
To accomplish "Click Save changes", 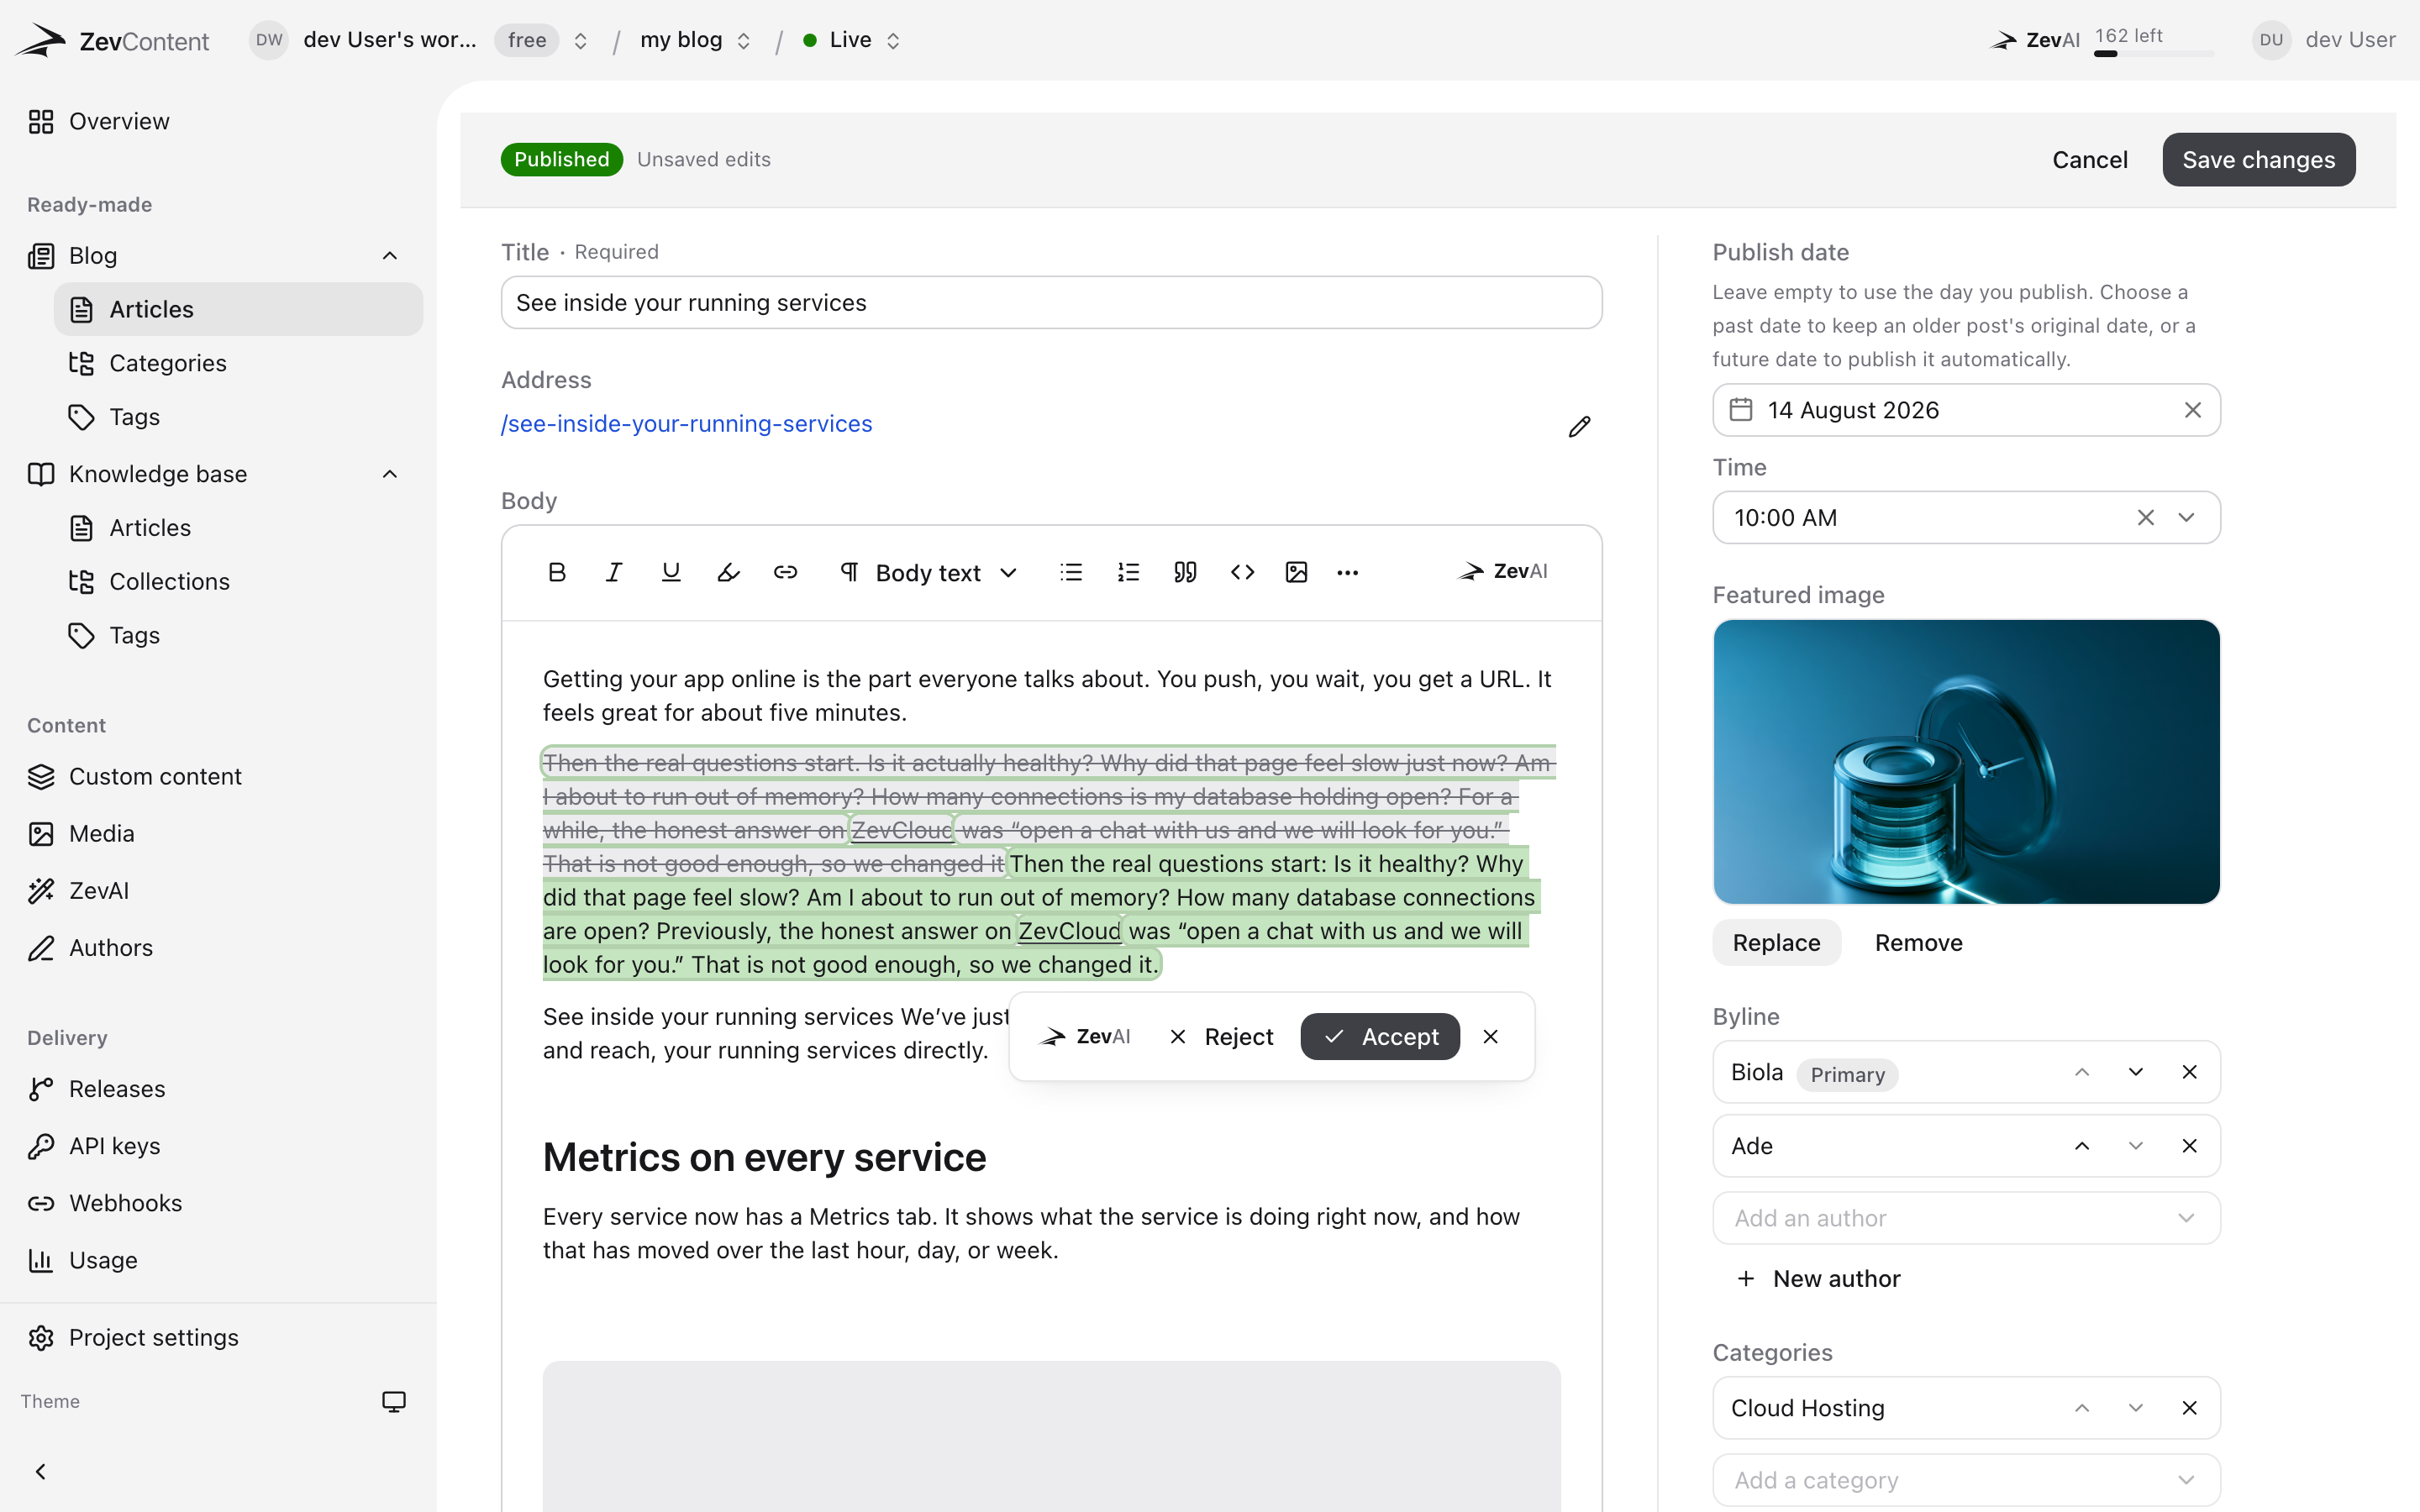I will 2258,160.
